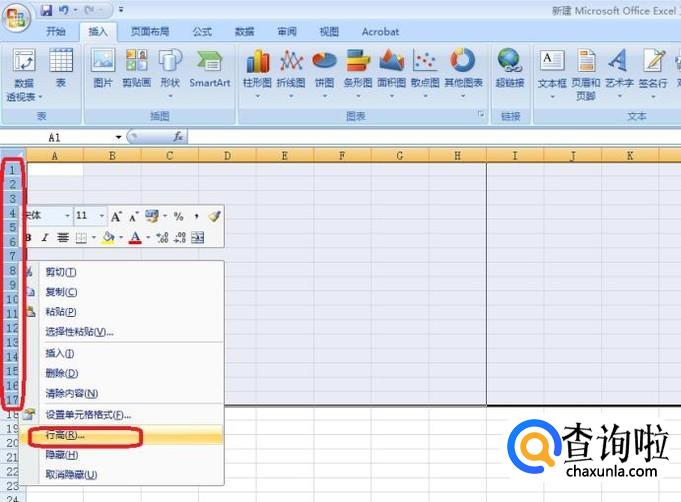Expand the accounting format dropdown arrow
681x502 pixels.
[x=165, y=216]
